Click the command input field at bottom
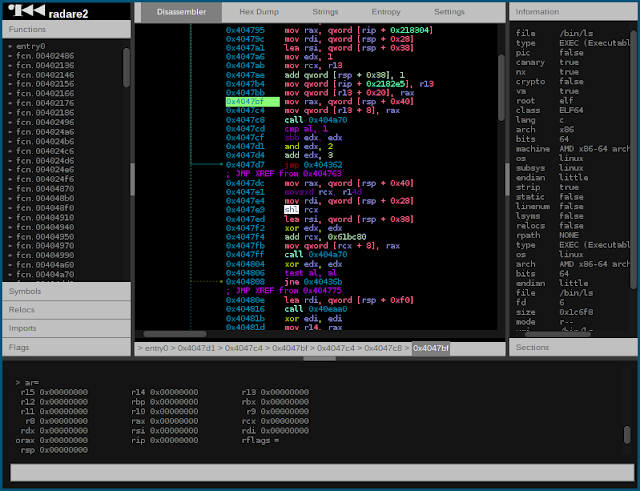640x491 pixels. (x=322, y=473)
